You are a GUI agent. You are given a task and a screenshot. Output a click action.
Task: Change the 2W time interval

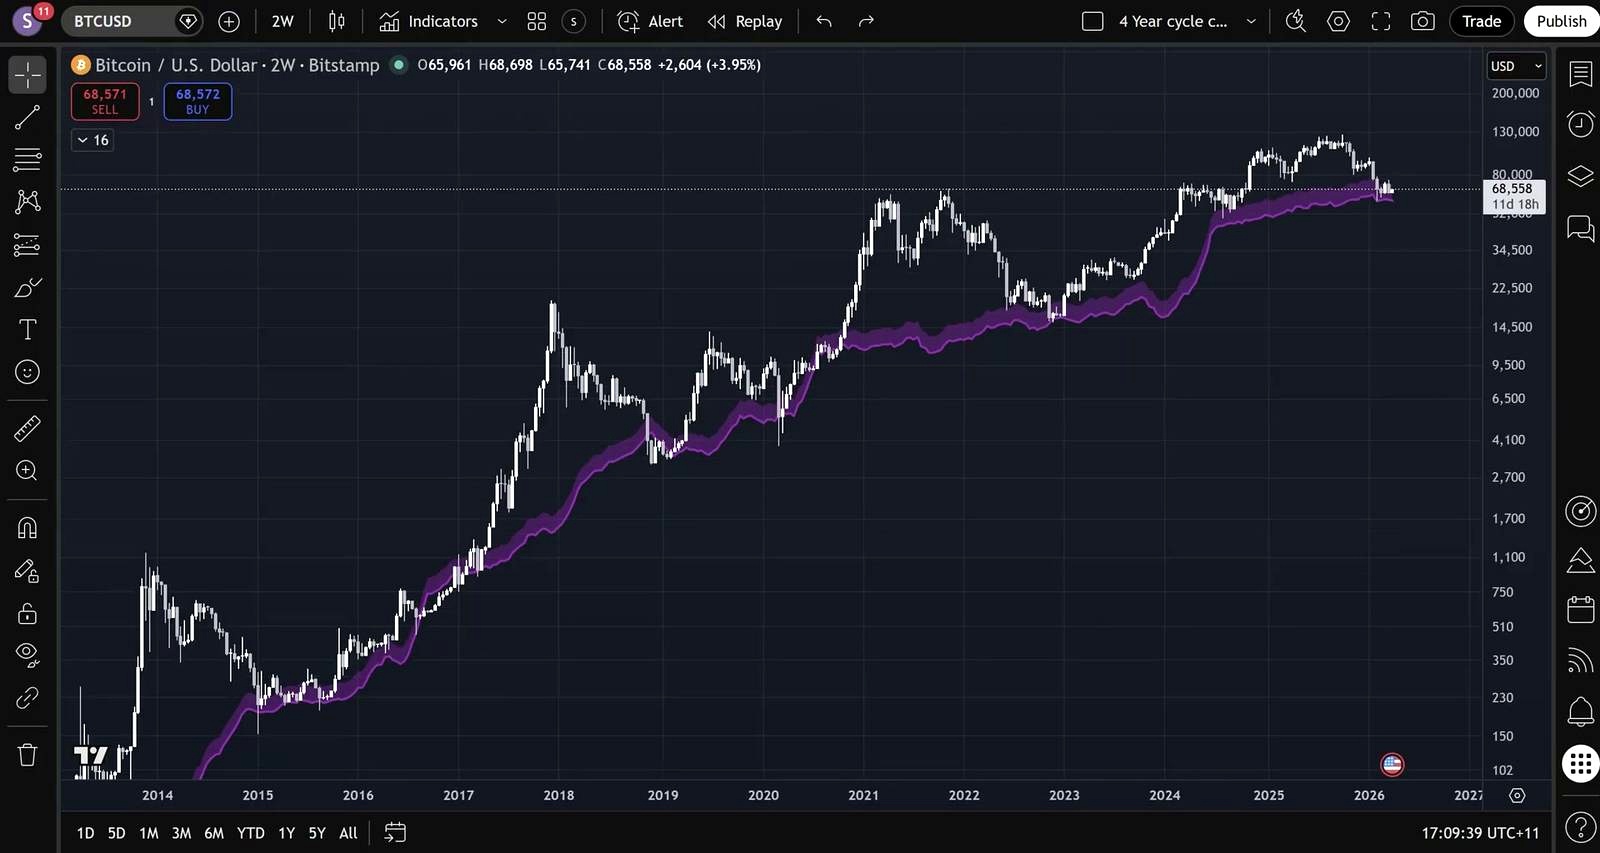tap(283, 21)
